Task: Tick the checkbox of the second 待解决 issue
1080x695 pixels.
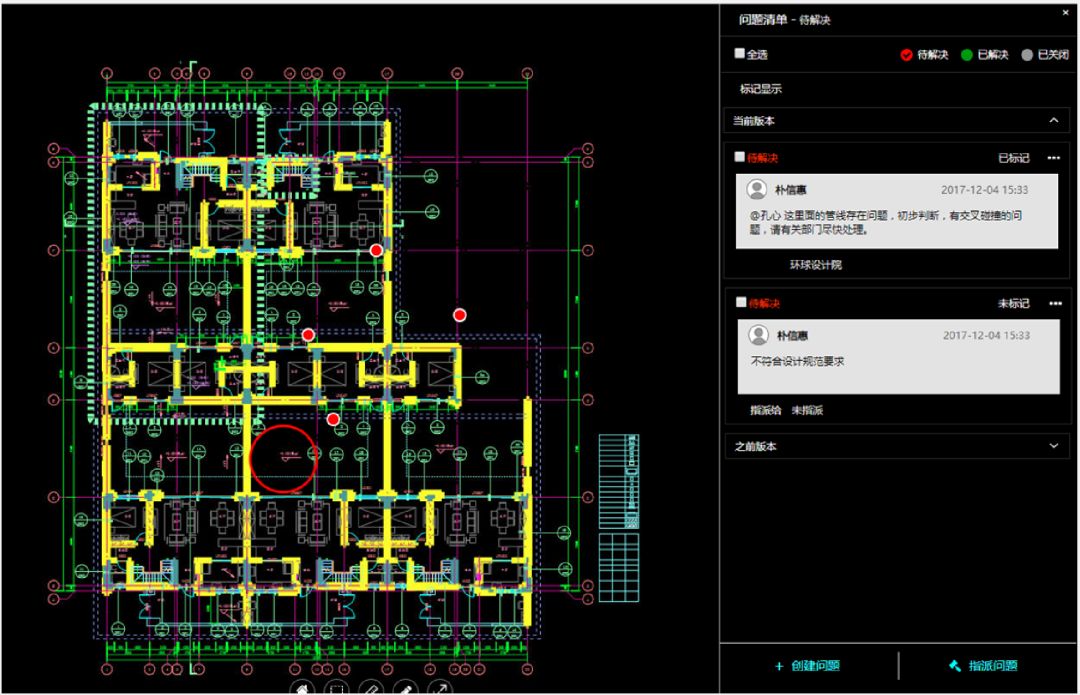Action: click(x=740, y=303)
